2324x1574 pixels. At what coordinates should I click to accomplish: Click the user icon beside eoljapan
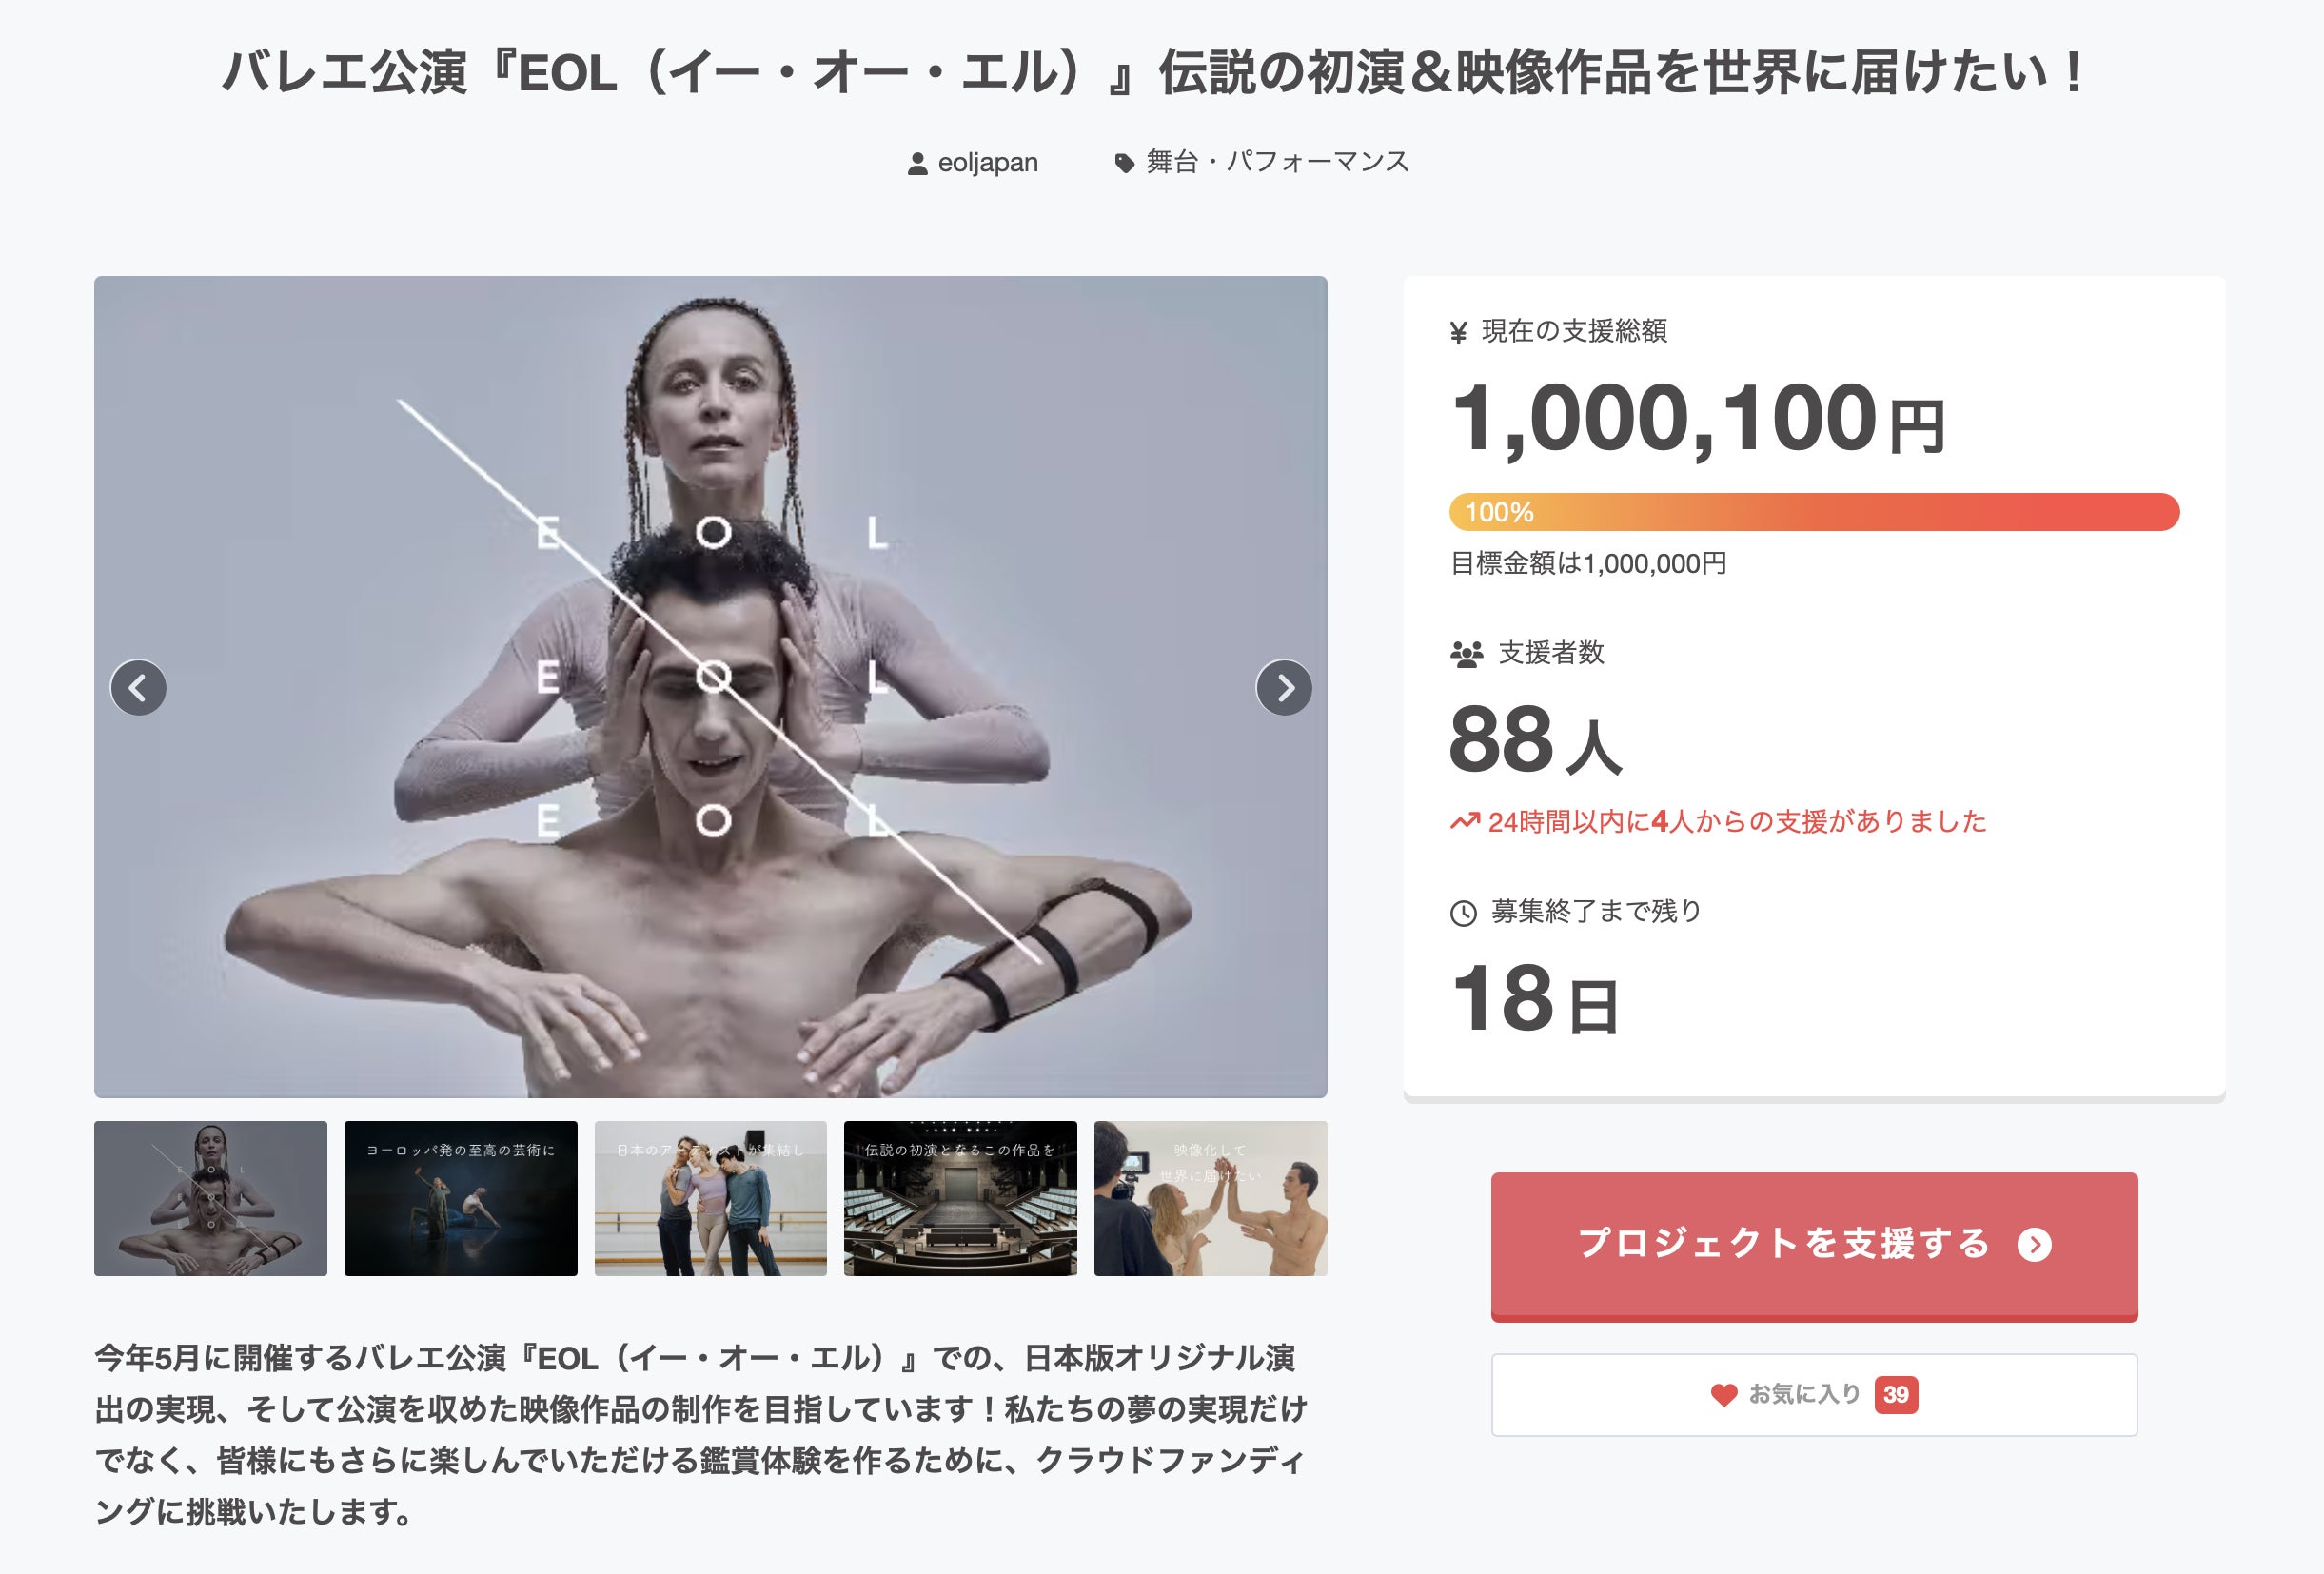click(917, 164)
